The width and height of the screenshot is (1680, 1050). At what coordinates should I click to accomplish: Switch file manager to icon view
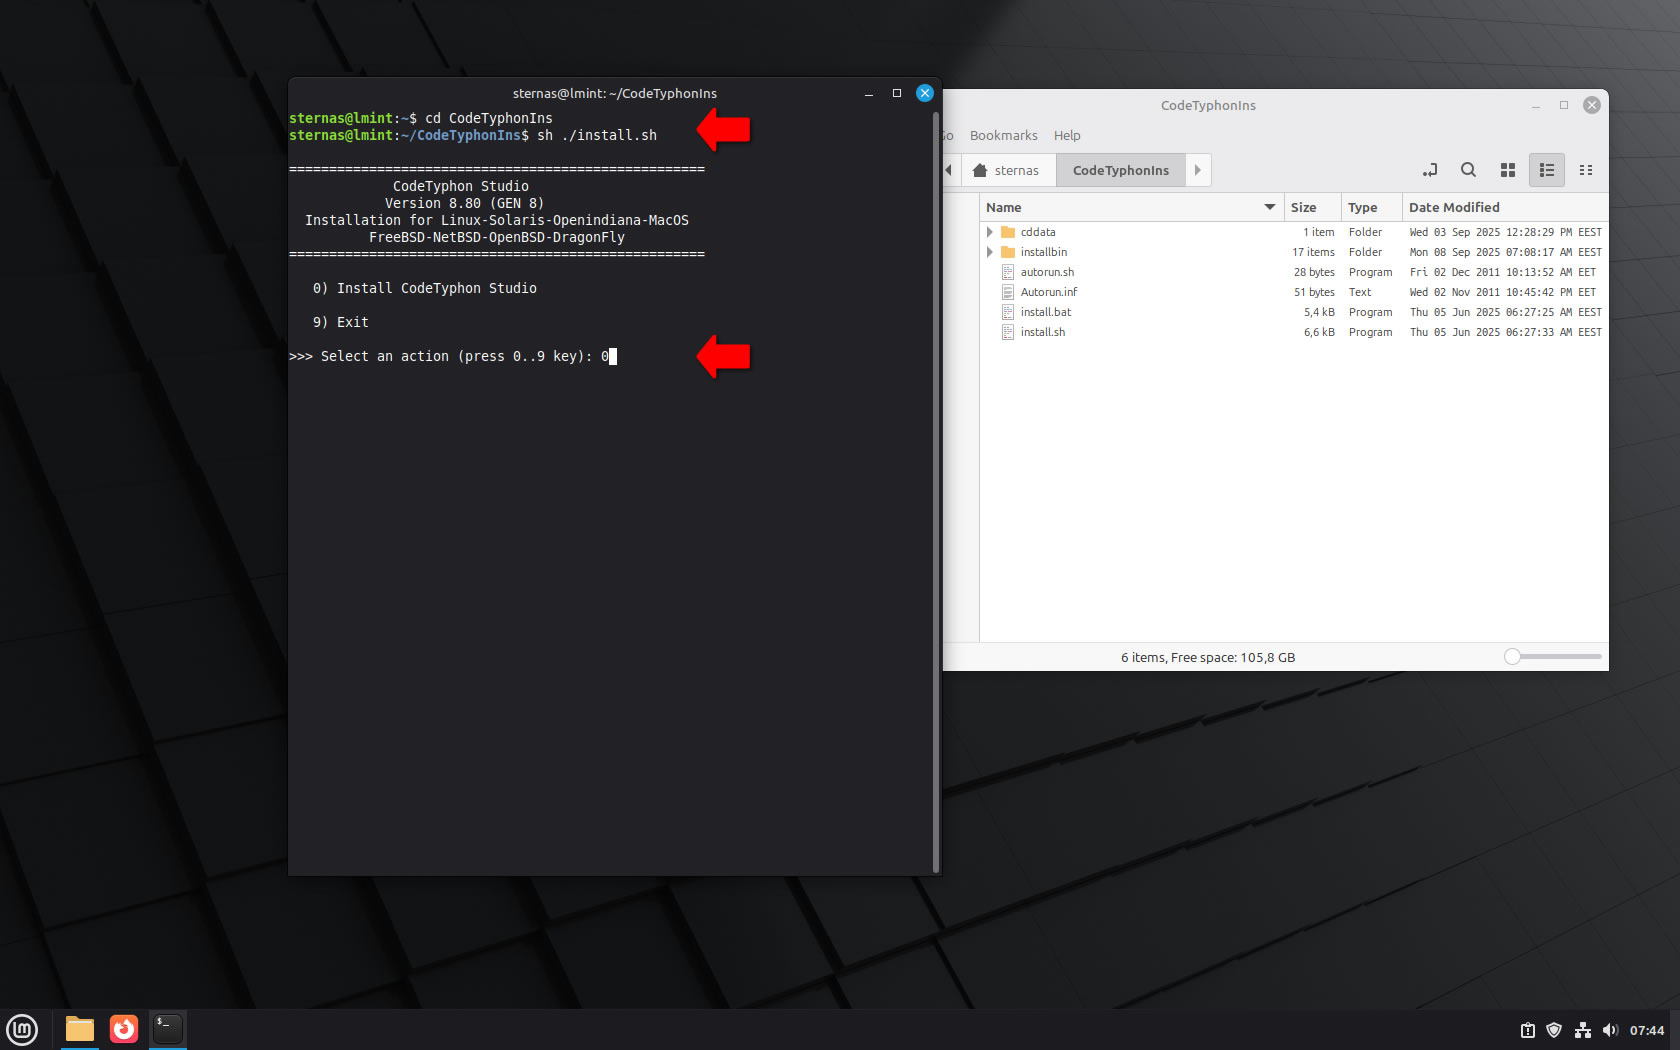point(1508,170)
